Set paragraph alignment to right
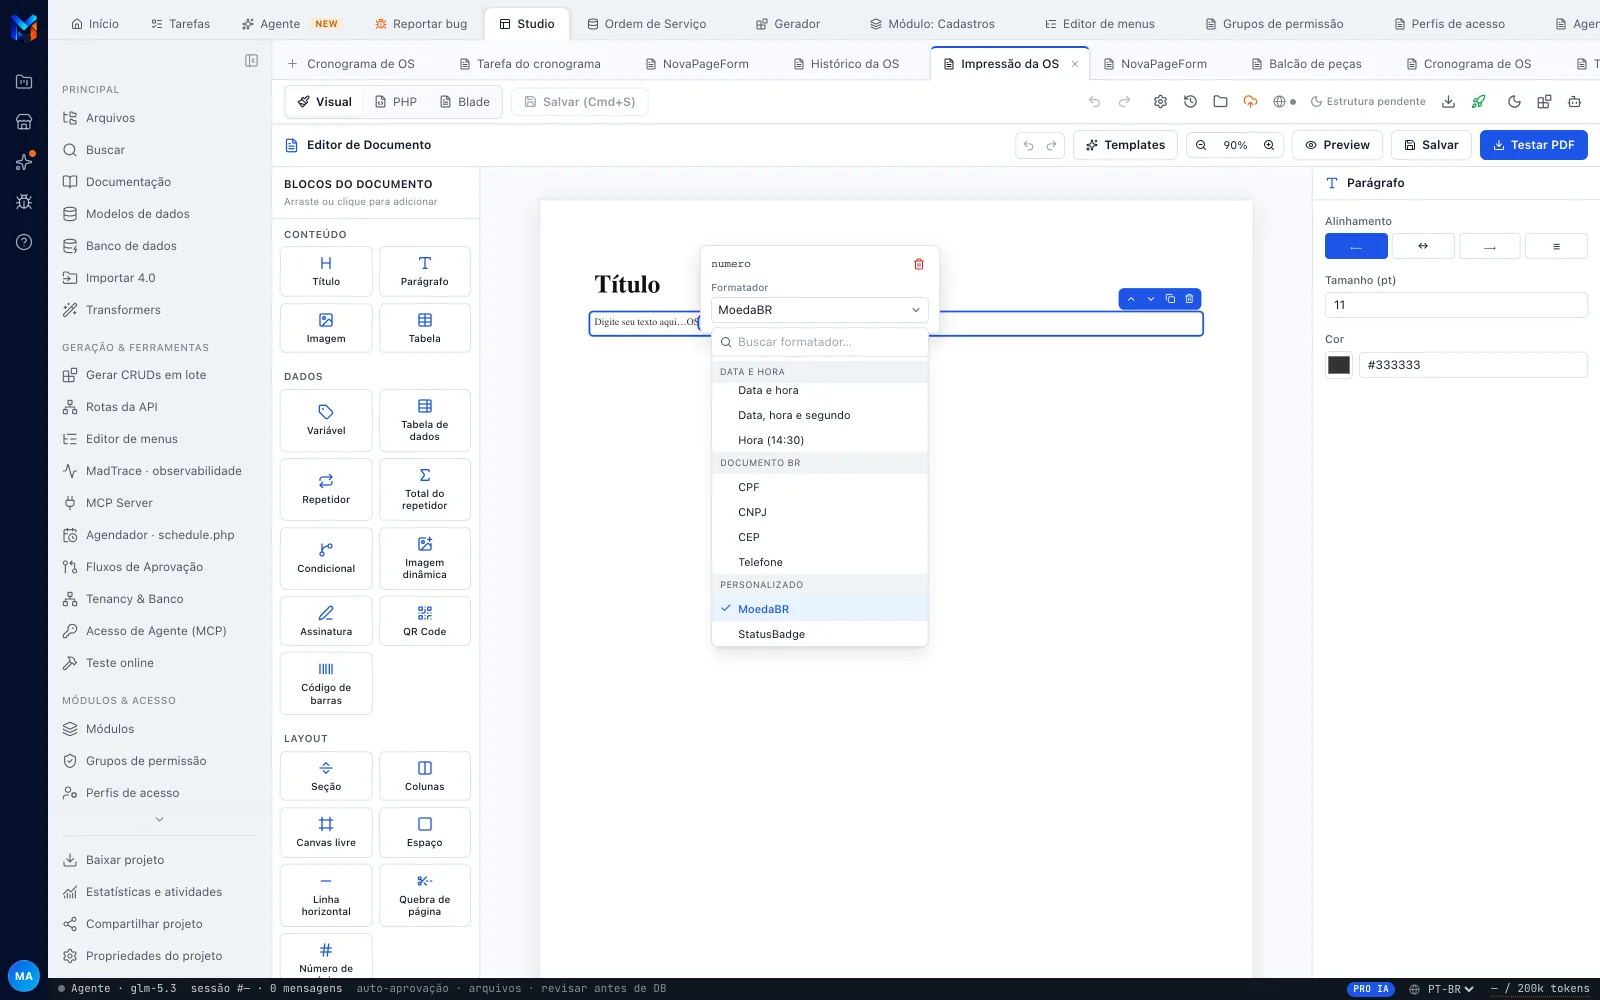 pyautogui.click(x=1490, y=246)
